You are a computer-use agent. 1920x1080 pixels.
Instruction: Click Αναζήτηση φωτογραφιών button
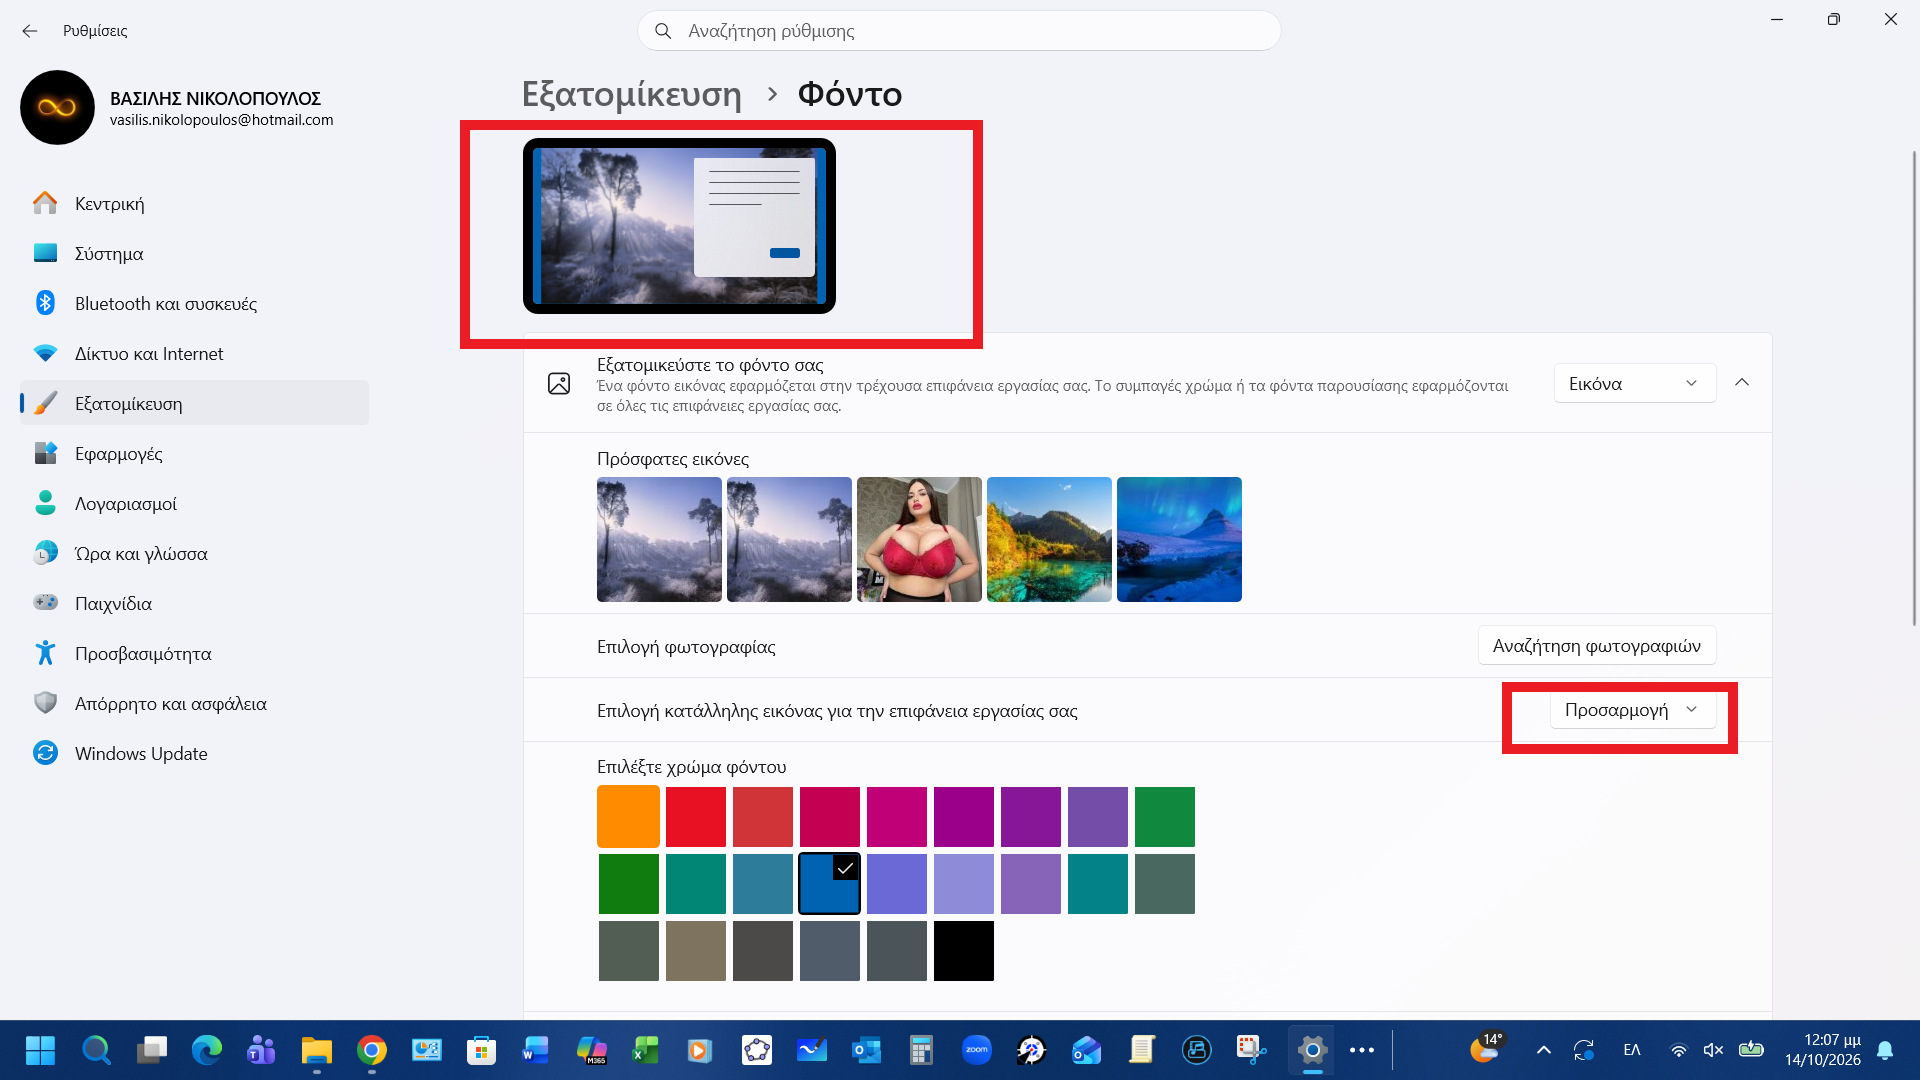tap(1596, 646)
